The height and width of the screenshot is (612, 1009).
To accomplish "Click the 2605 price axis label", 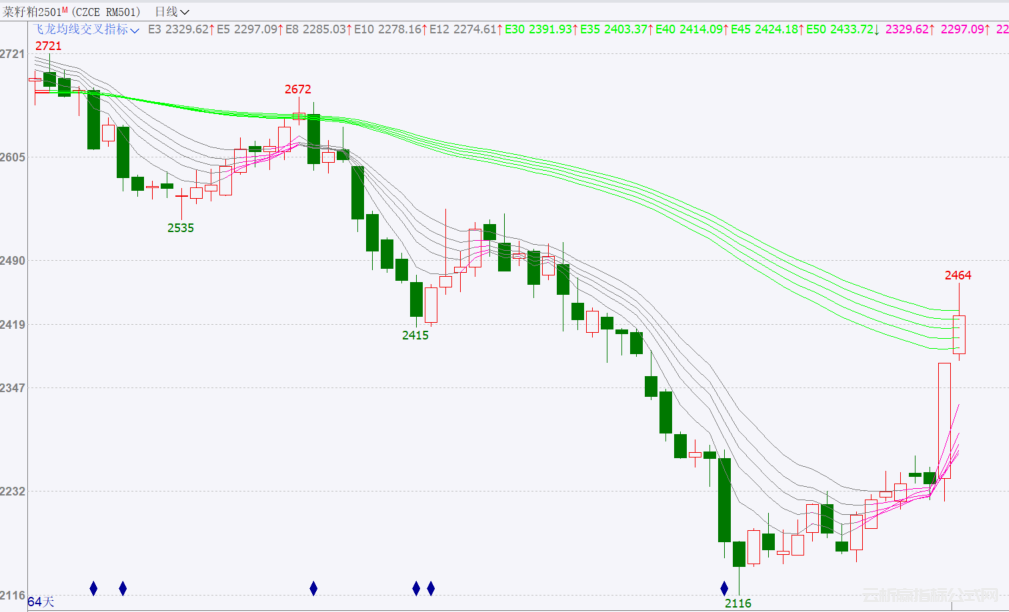I will [13, 158].
